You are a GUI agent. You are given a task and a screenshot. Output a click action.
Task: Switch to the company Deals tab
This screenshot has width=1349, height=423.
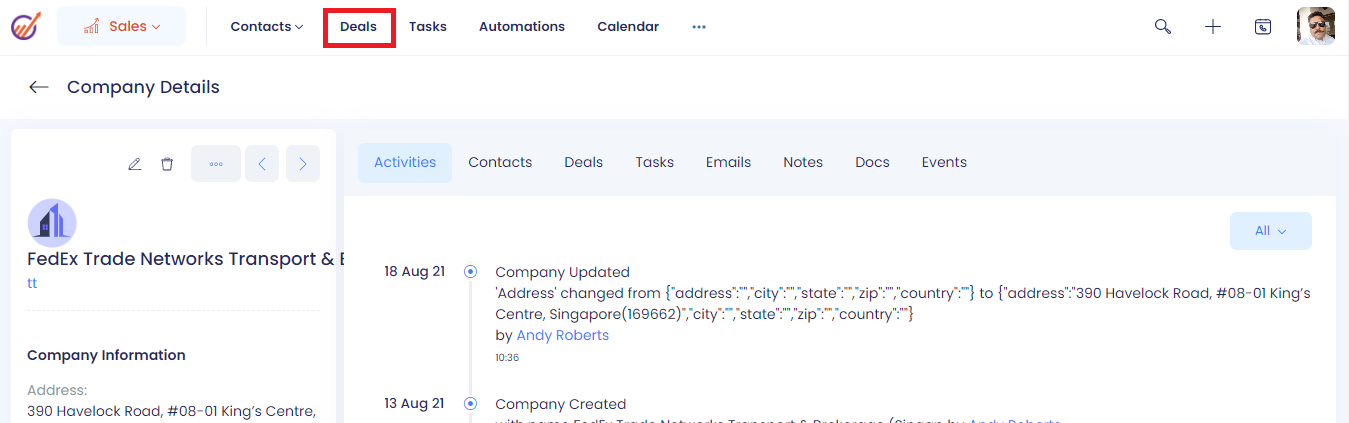tap(584, 162)
